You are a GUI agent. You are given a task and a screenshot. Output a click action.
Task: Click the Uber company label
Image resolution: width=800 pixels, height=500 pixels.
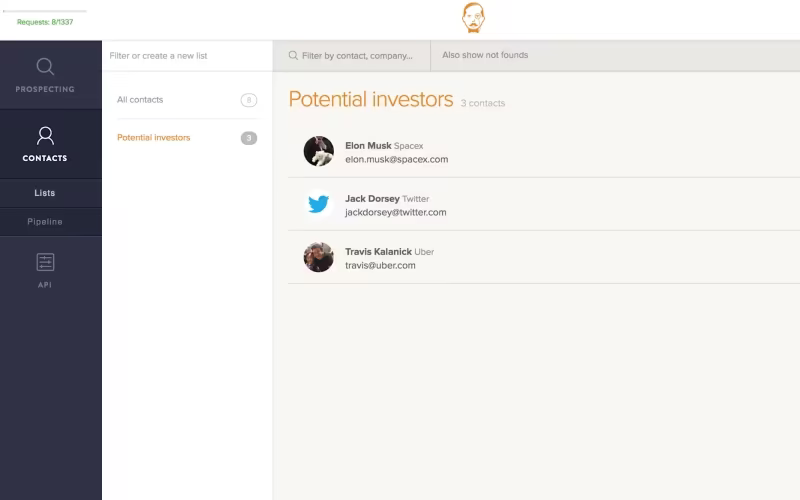pos(424,252)
